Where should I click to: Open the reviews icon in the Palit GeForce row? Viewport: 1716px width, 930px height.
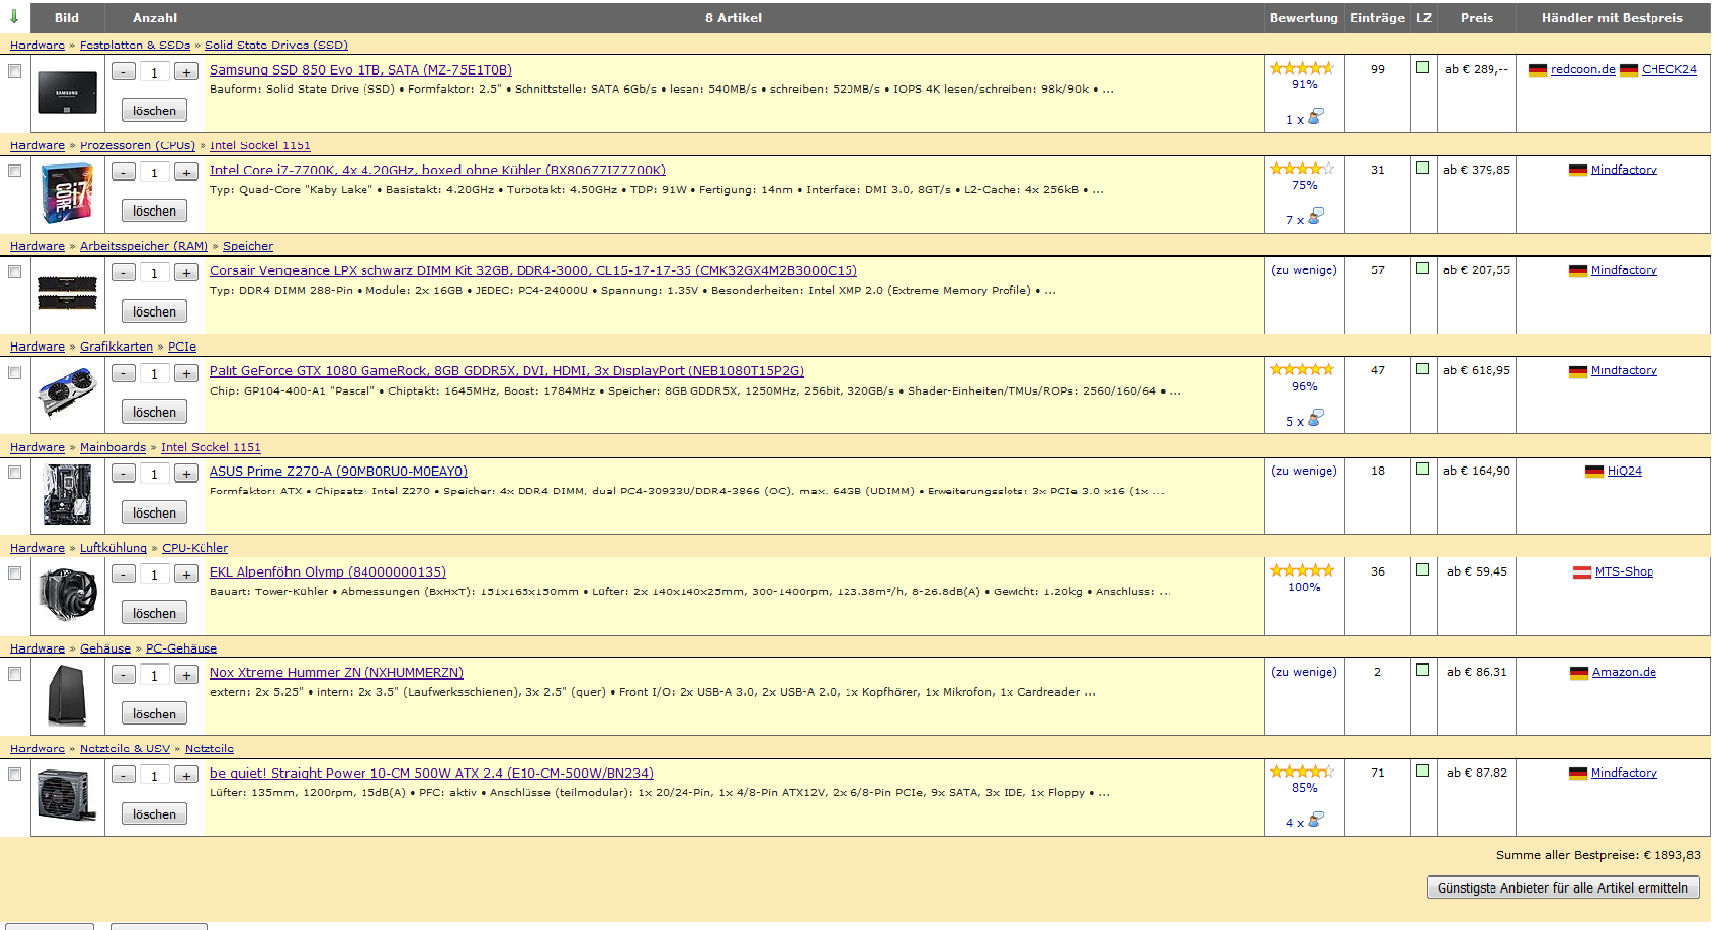pyautogui.click(x=1316, y=418)
